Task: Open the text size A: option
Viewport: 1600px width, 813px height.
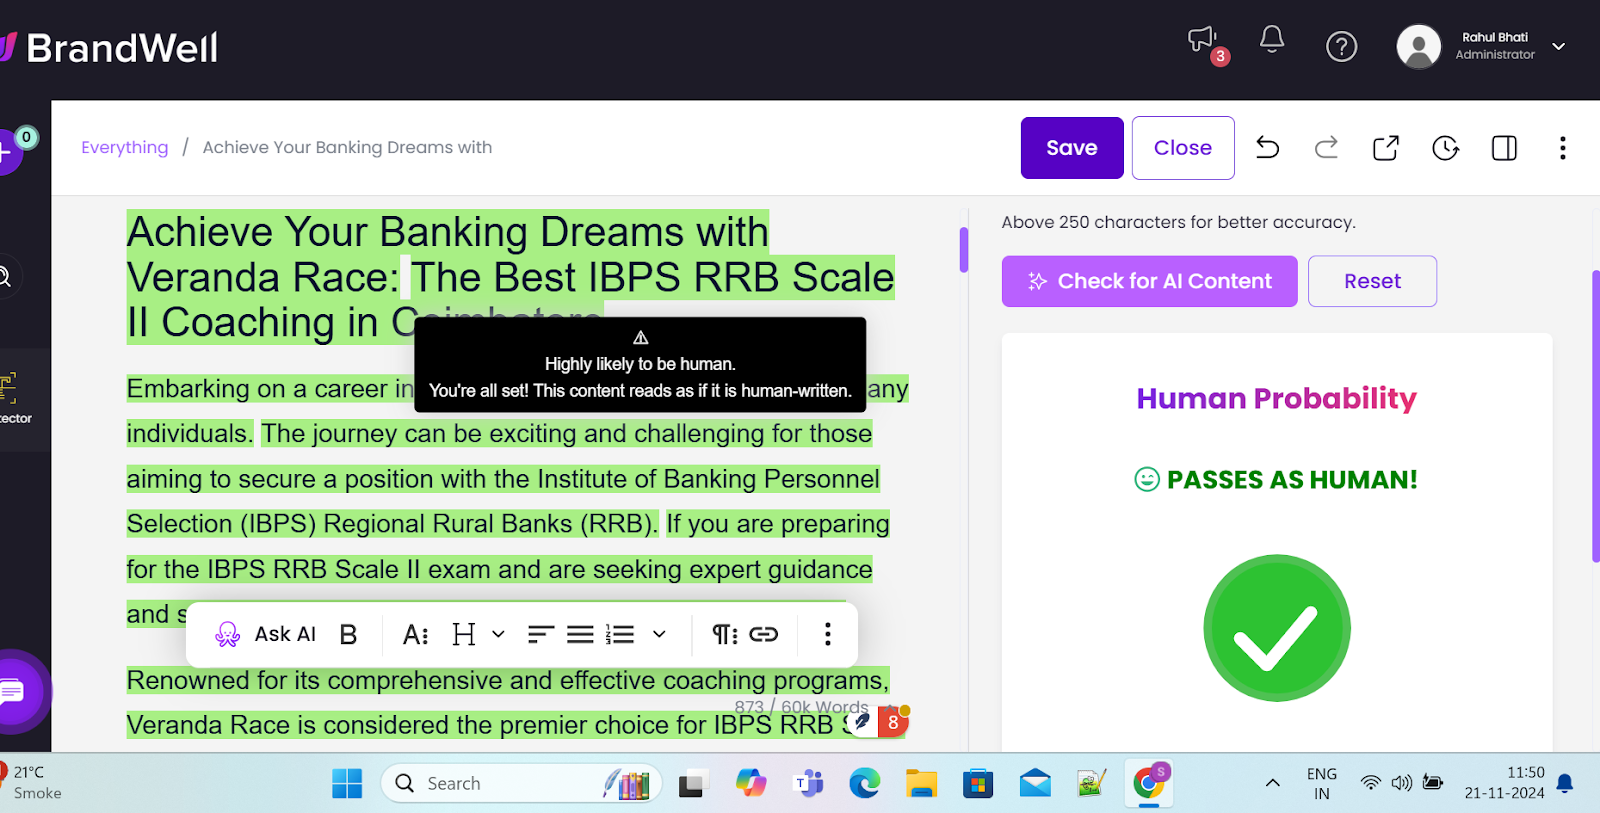Action: [x=415, y=634]
